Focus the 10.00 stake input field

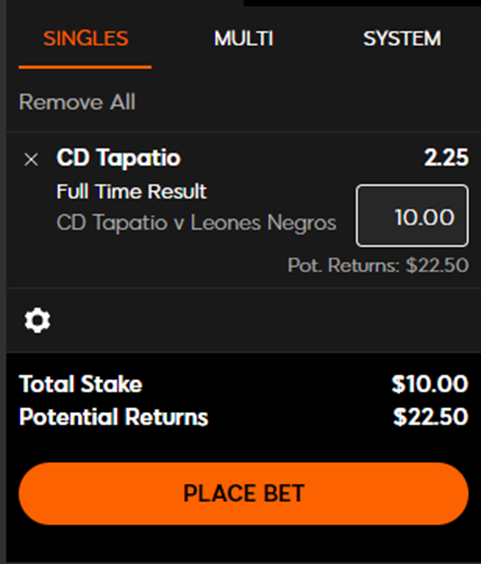coord(412,216)
